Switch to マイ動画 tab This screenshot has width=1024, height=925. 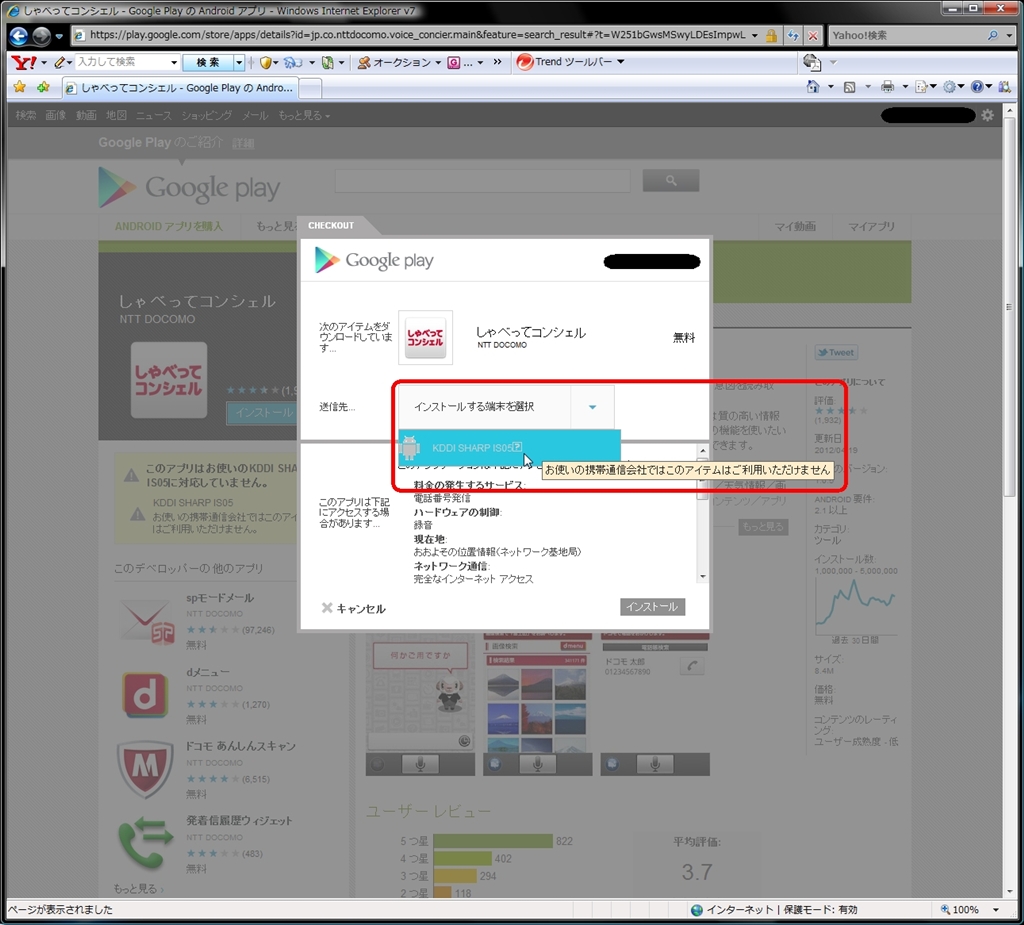pyautogui.click(x=795, y=226)
